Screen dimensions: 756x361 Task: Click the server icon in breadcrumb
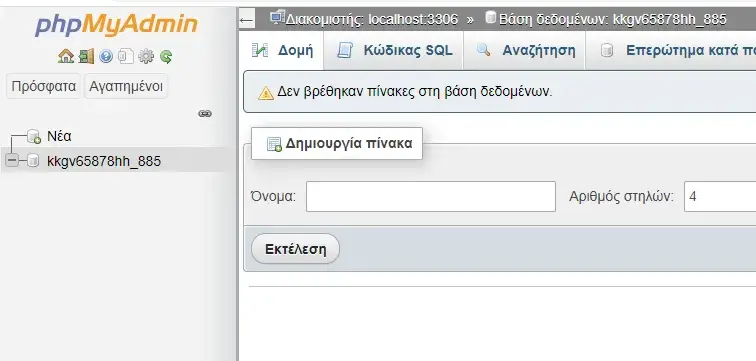click(x=277, y=18)
